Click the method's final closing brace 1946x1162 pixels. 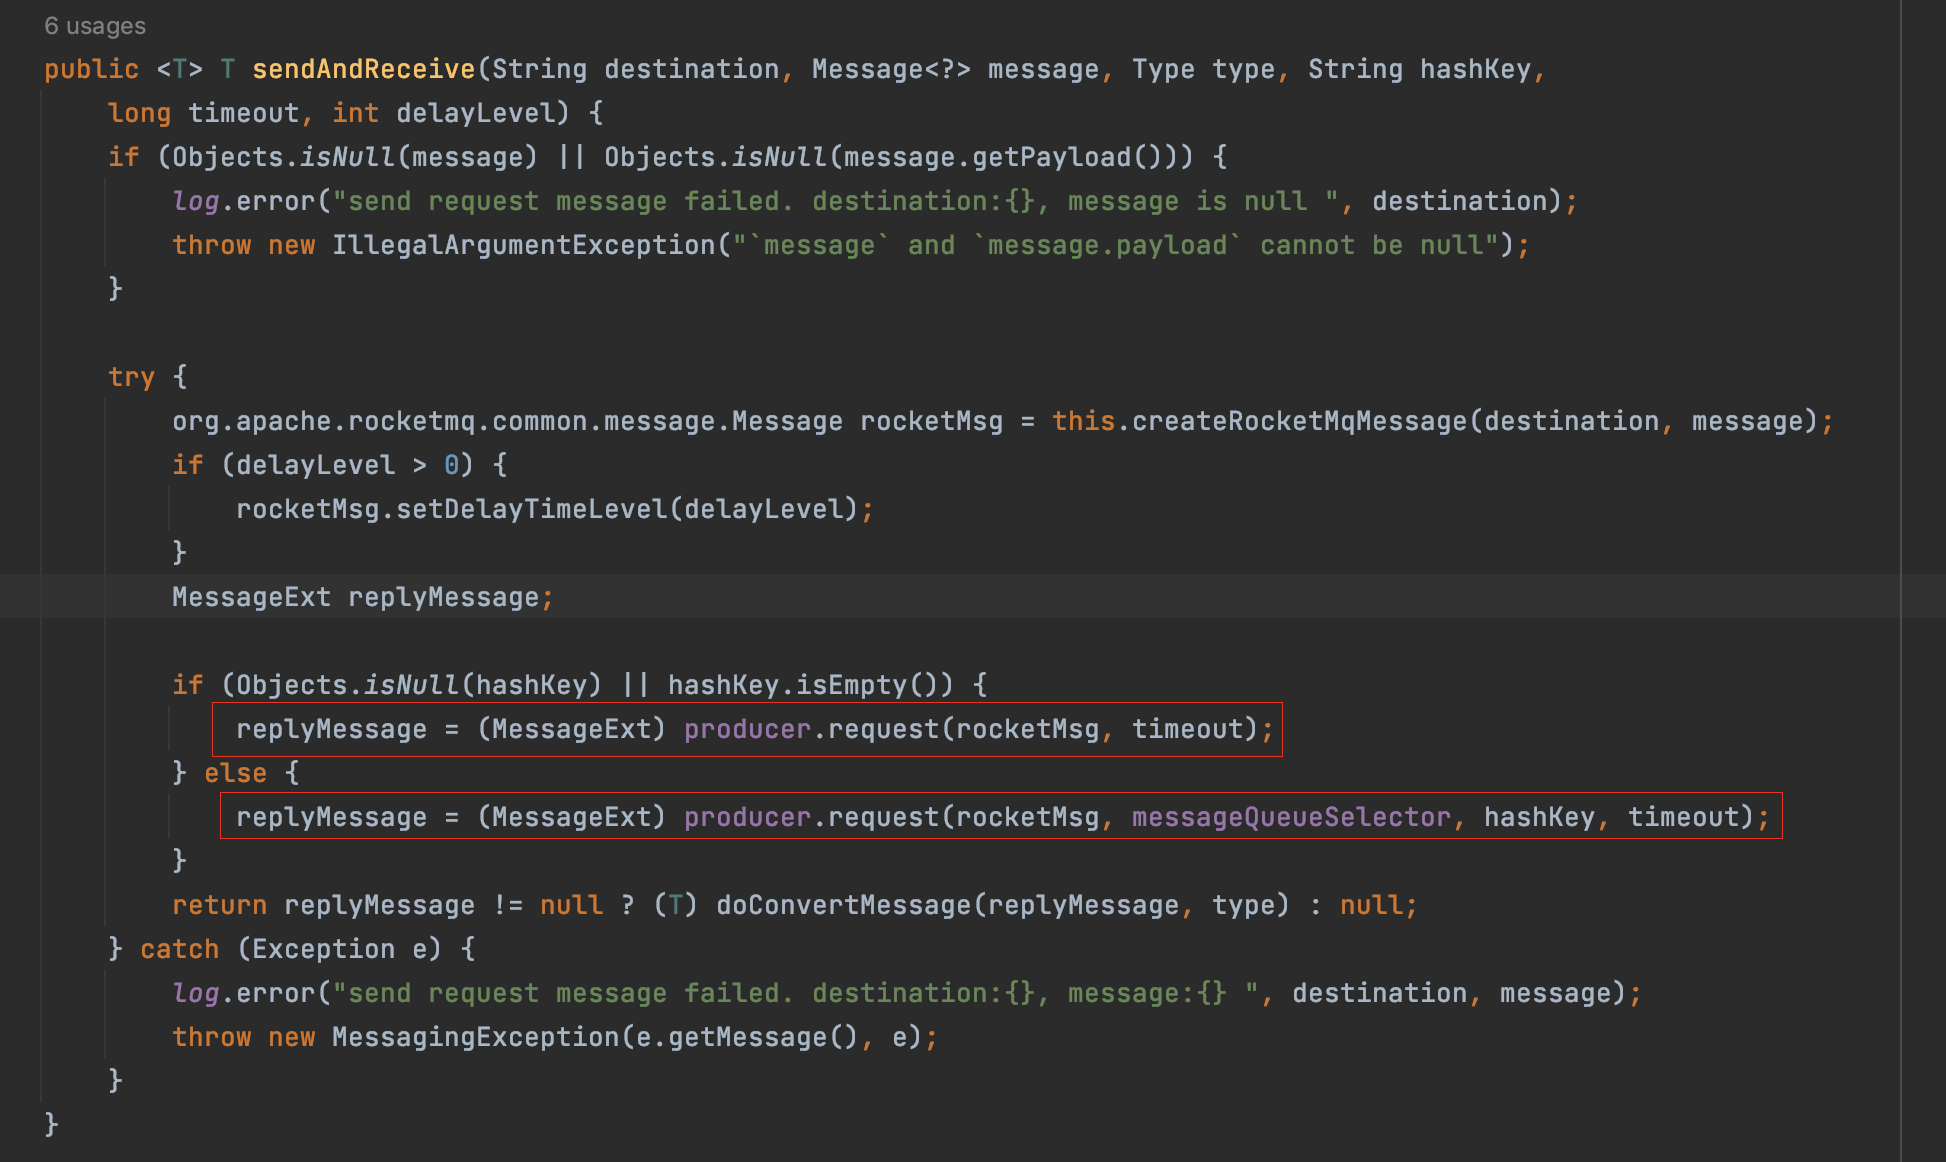[52, 1125]
